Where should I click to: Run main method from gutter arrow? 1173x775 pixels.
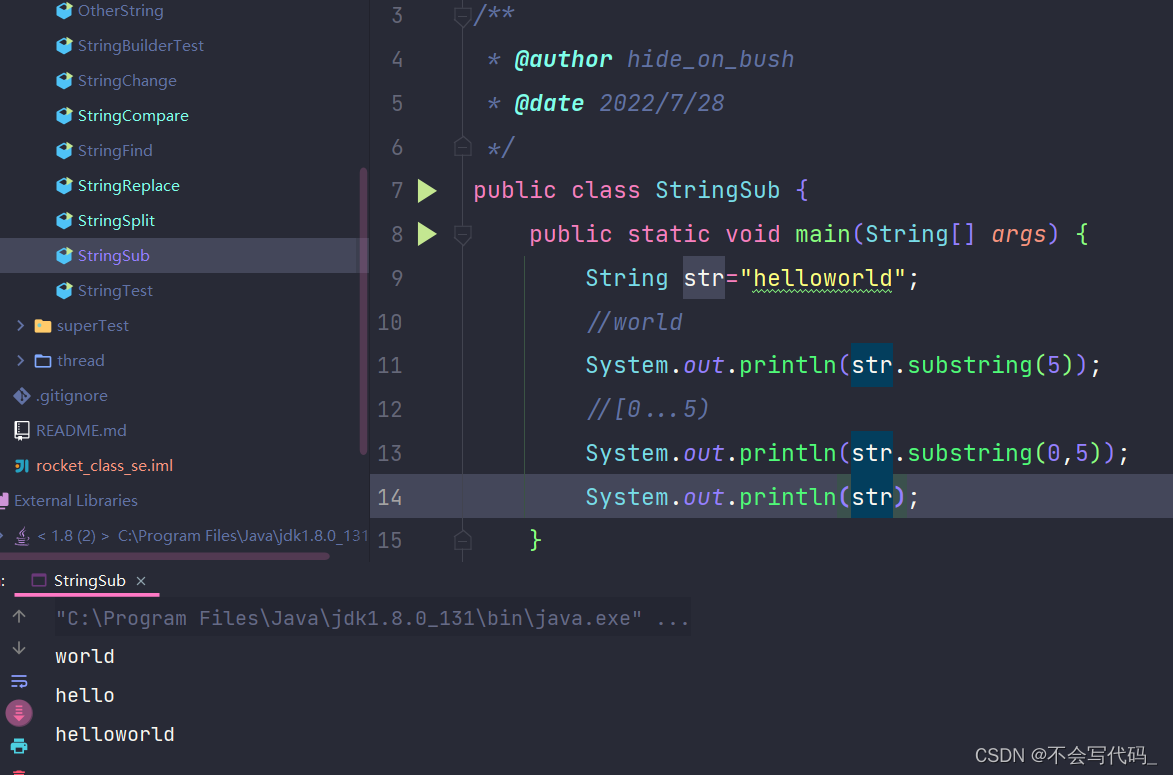click(426, 233)
